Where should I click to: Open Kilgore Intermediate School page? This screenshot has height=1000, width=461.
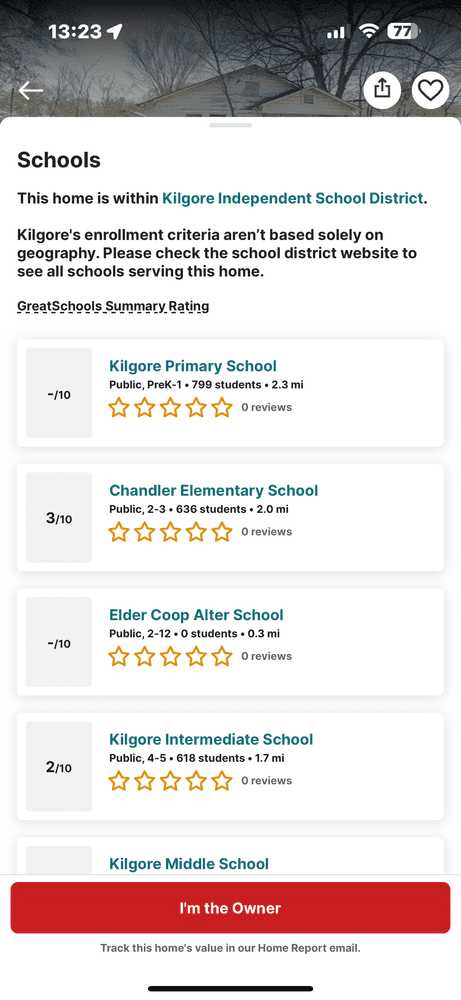click(211, 739)
